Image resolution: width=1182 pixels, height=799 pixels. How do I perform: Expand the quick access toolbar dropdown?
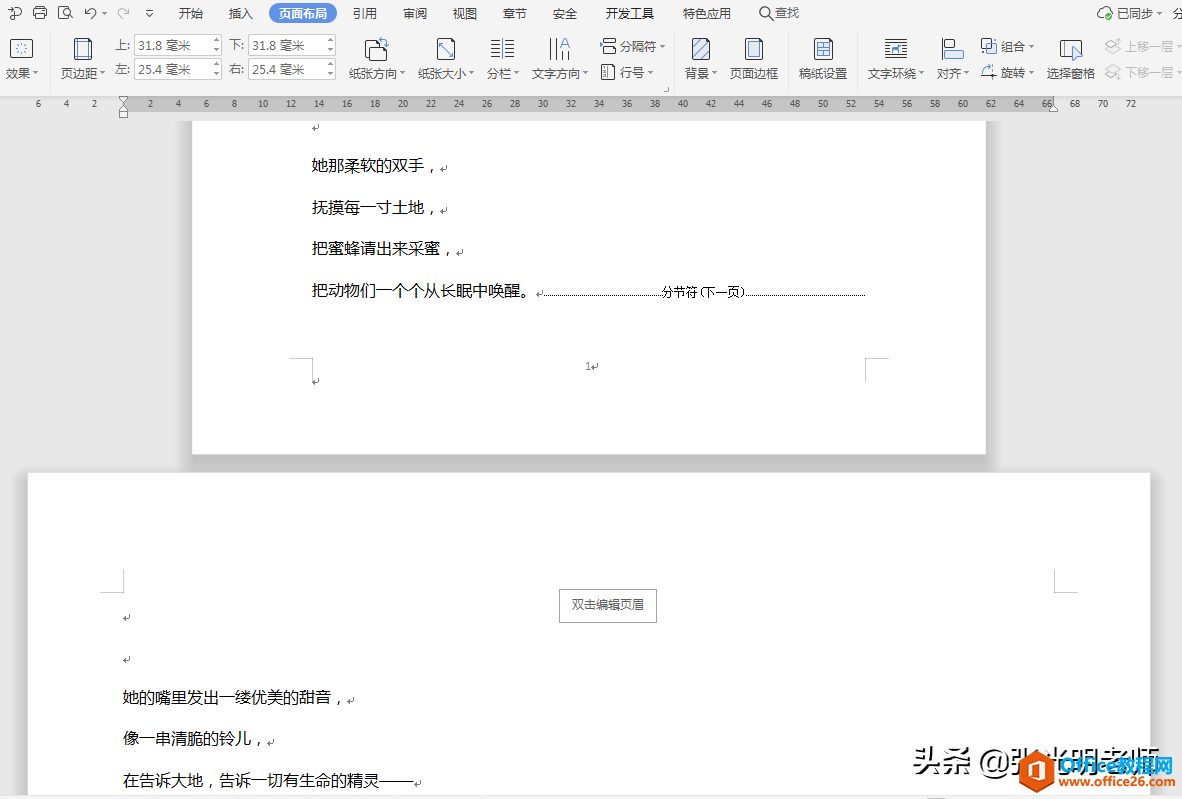[x=149, y=14]
